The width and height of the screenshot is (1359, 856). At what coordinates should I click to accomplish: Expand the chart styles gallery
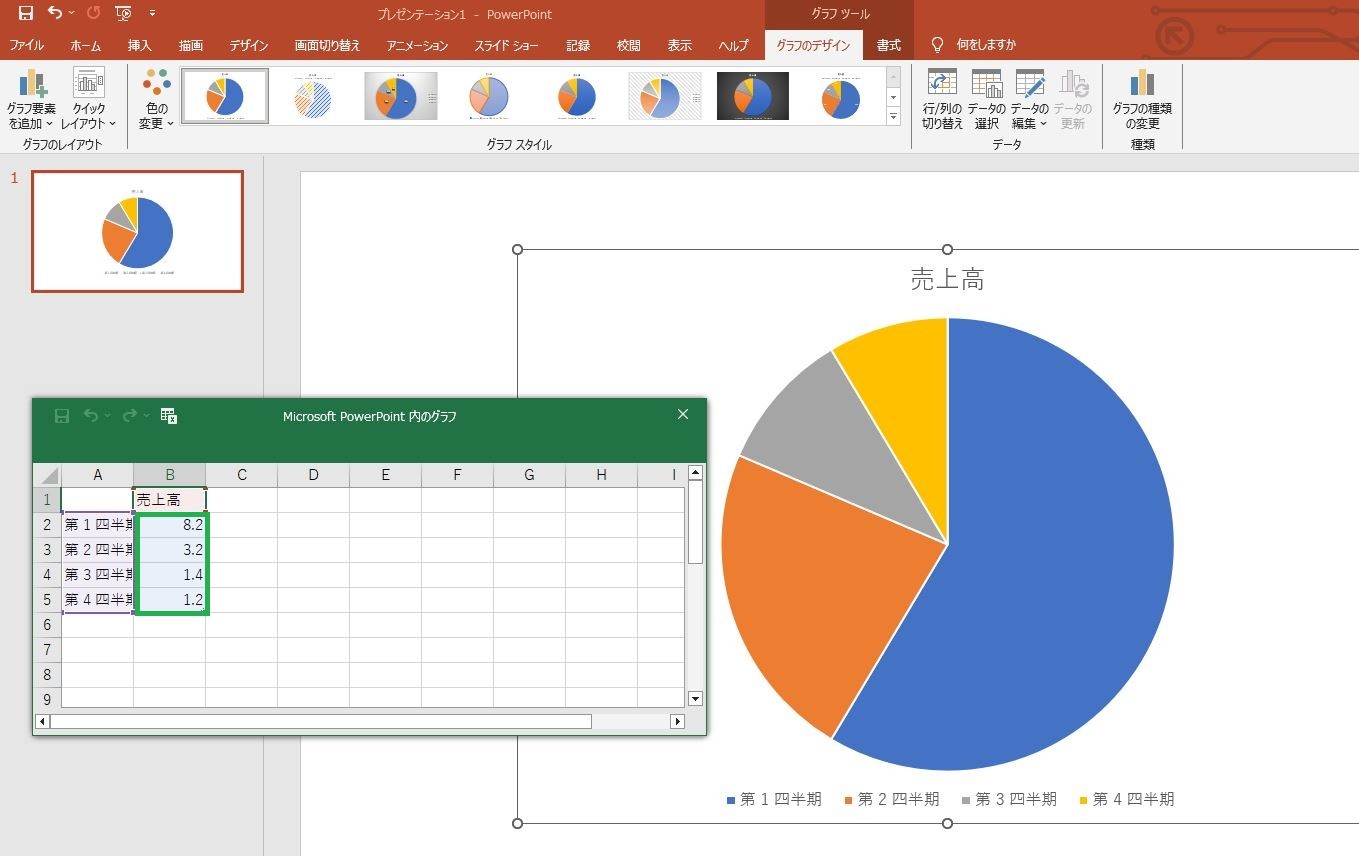[893, 117]
